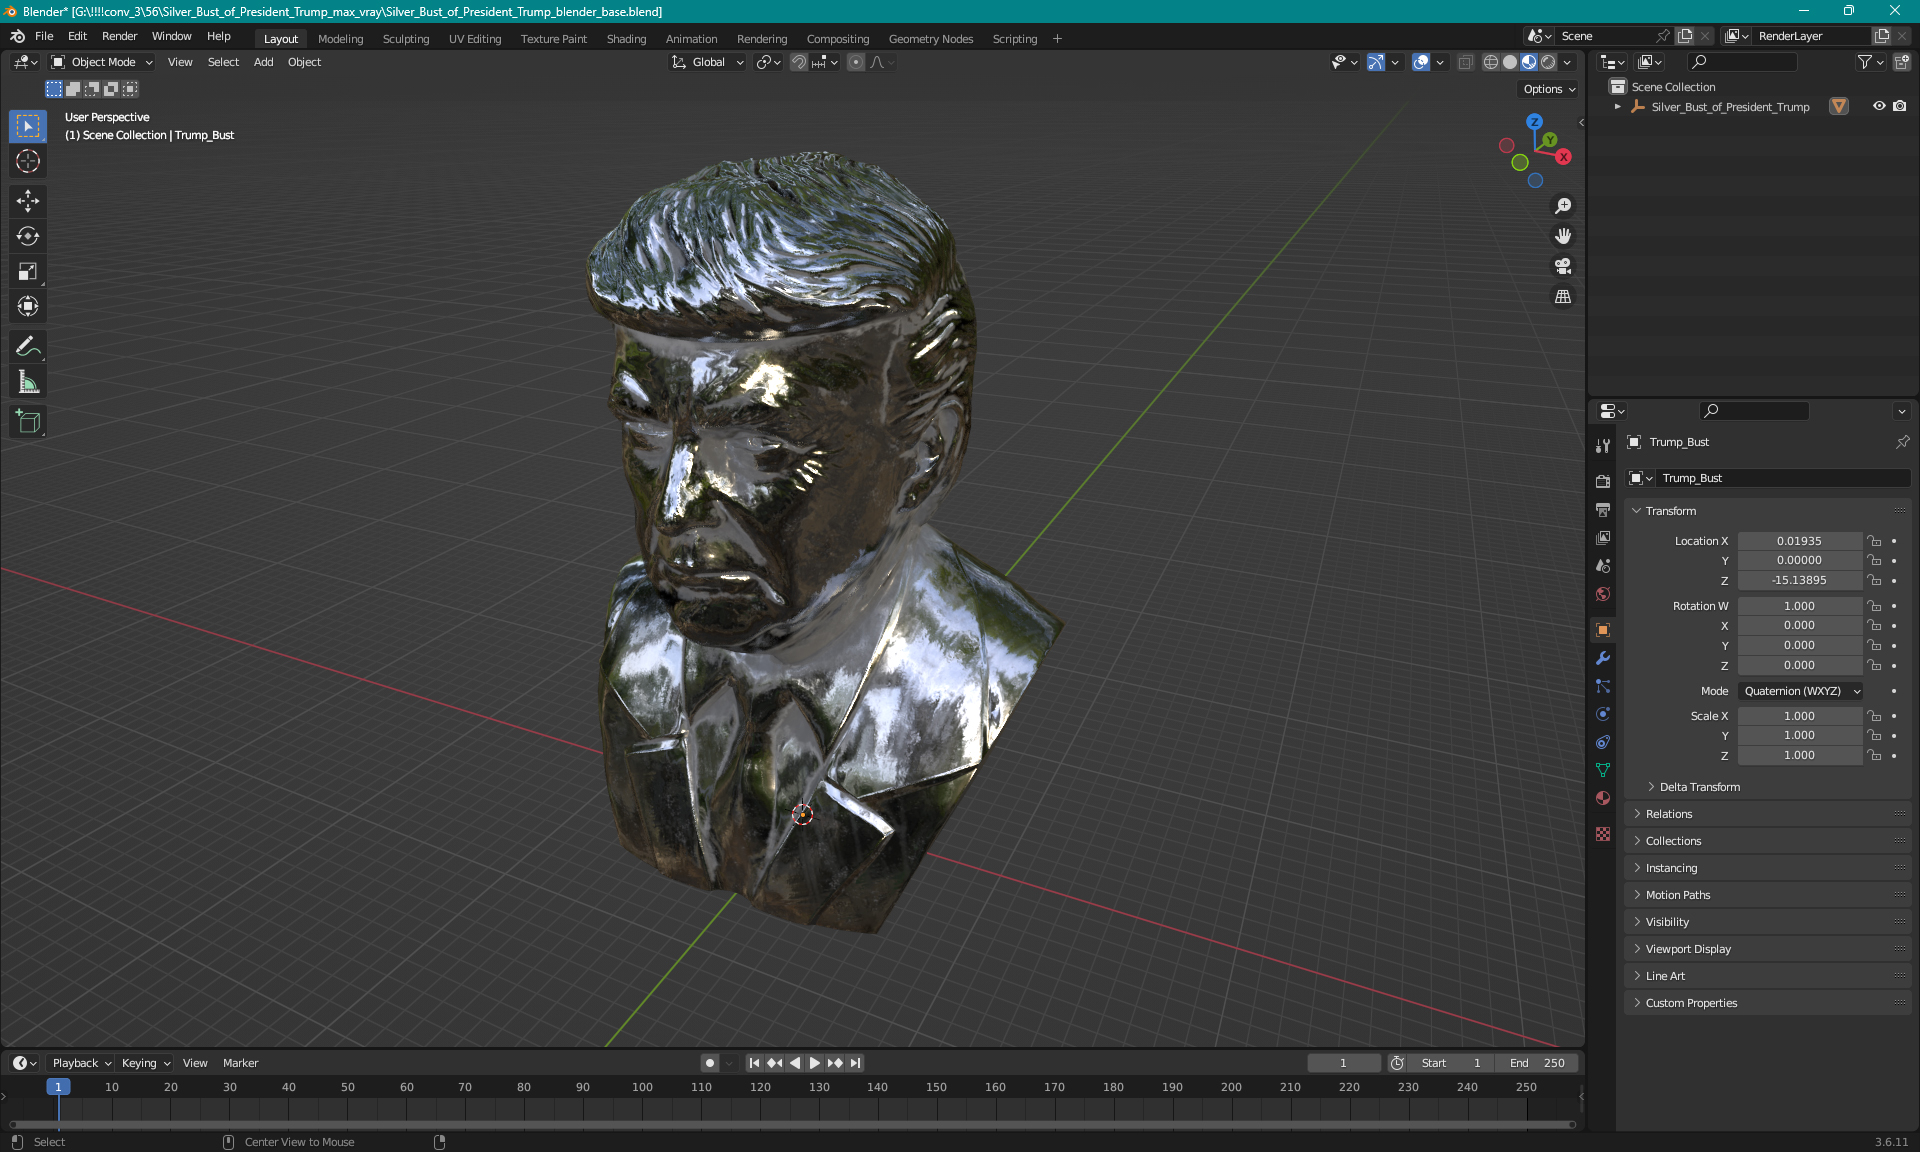Open Options popover in viewport
The height and width of the screenshot is (1152, 1920).
tap(1549, 89)
